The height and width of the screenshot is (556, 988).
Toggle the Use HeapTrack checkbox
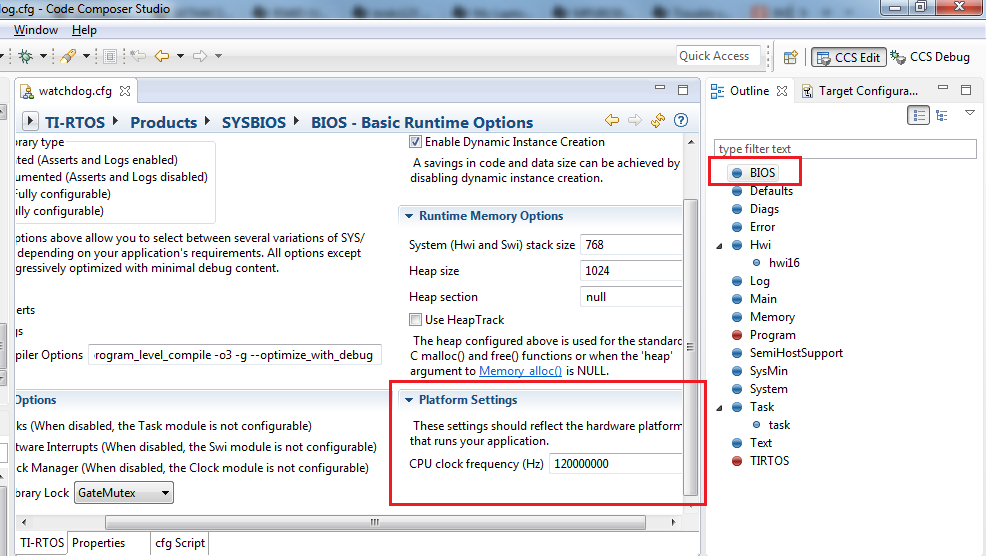tap(415, 320)
